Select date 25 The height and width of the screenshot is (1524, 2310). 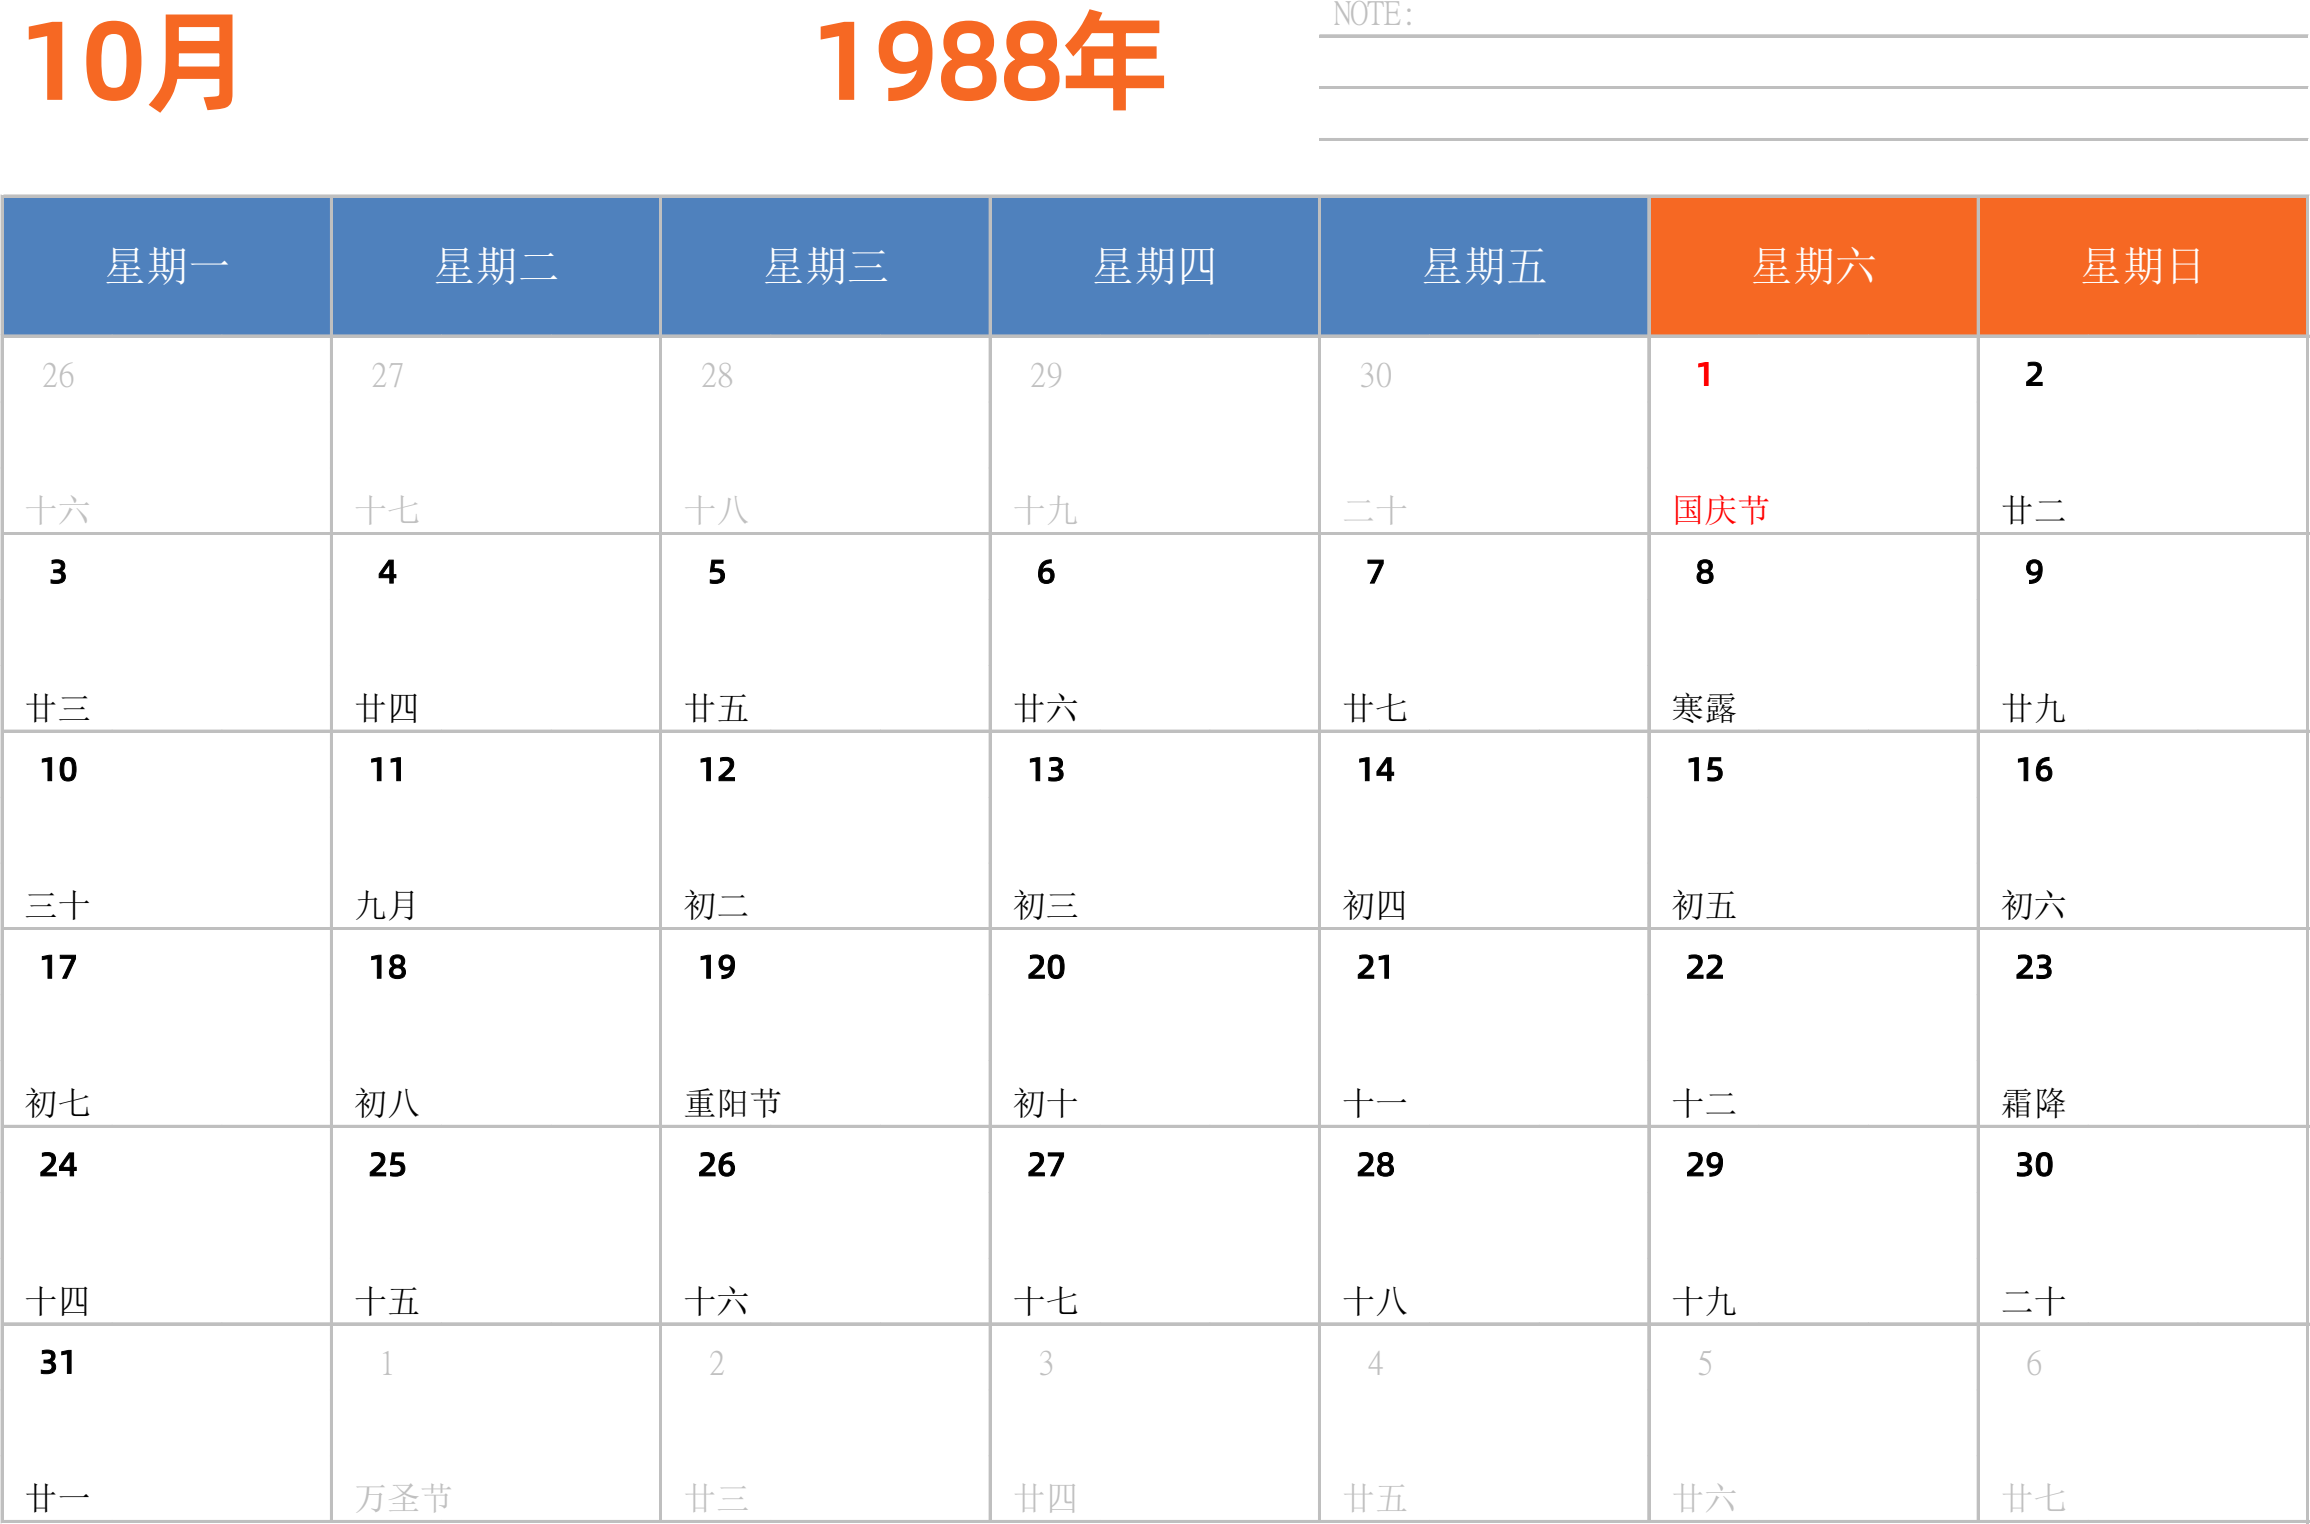pyautogui.click(x=387, y=1165)
